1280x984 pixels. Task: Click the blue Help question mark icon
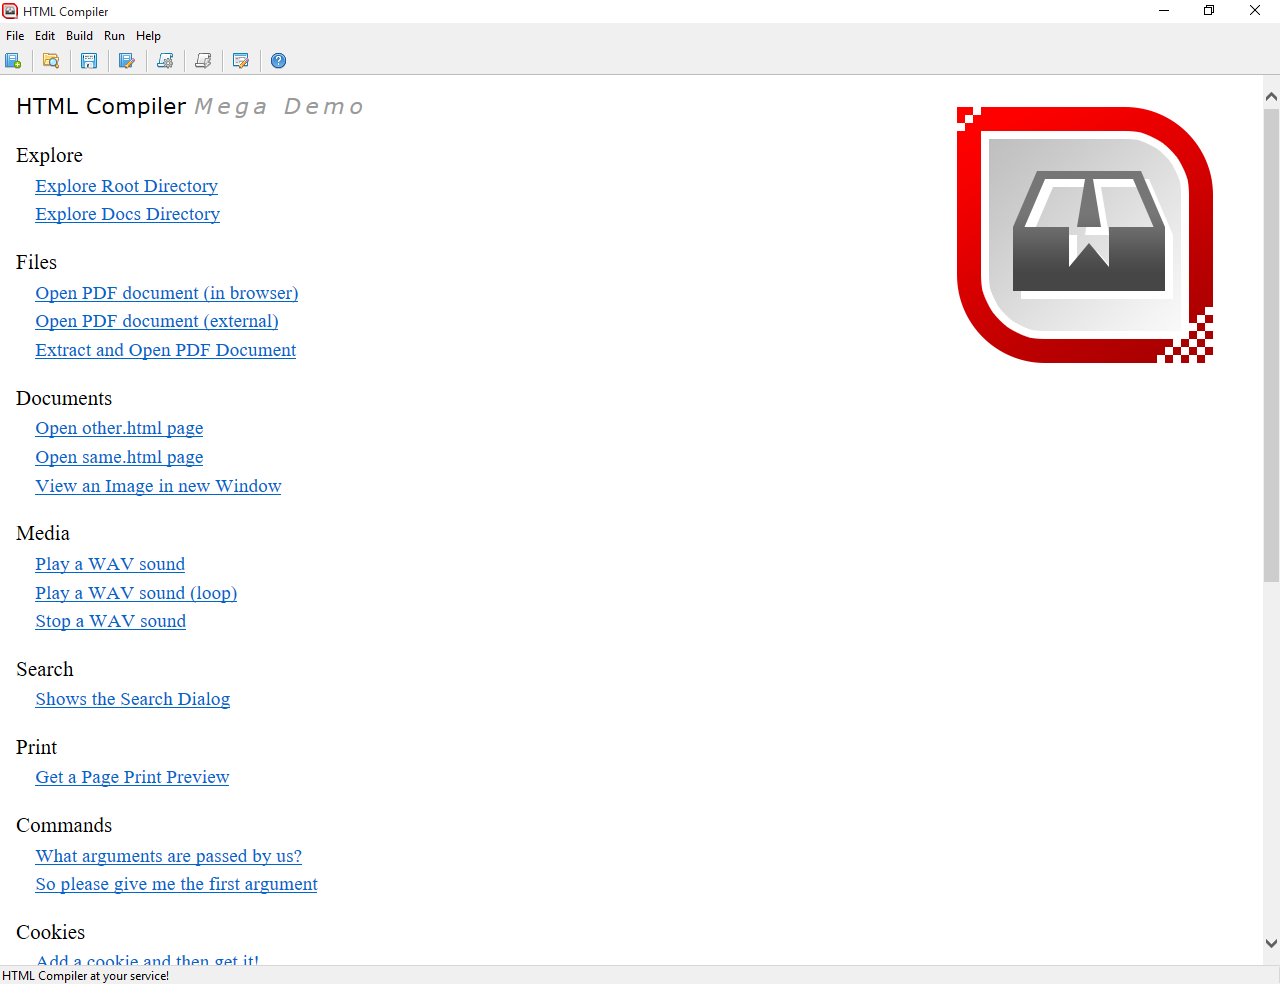pyautogui.click(x=279, y=61)
